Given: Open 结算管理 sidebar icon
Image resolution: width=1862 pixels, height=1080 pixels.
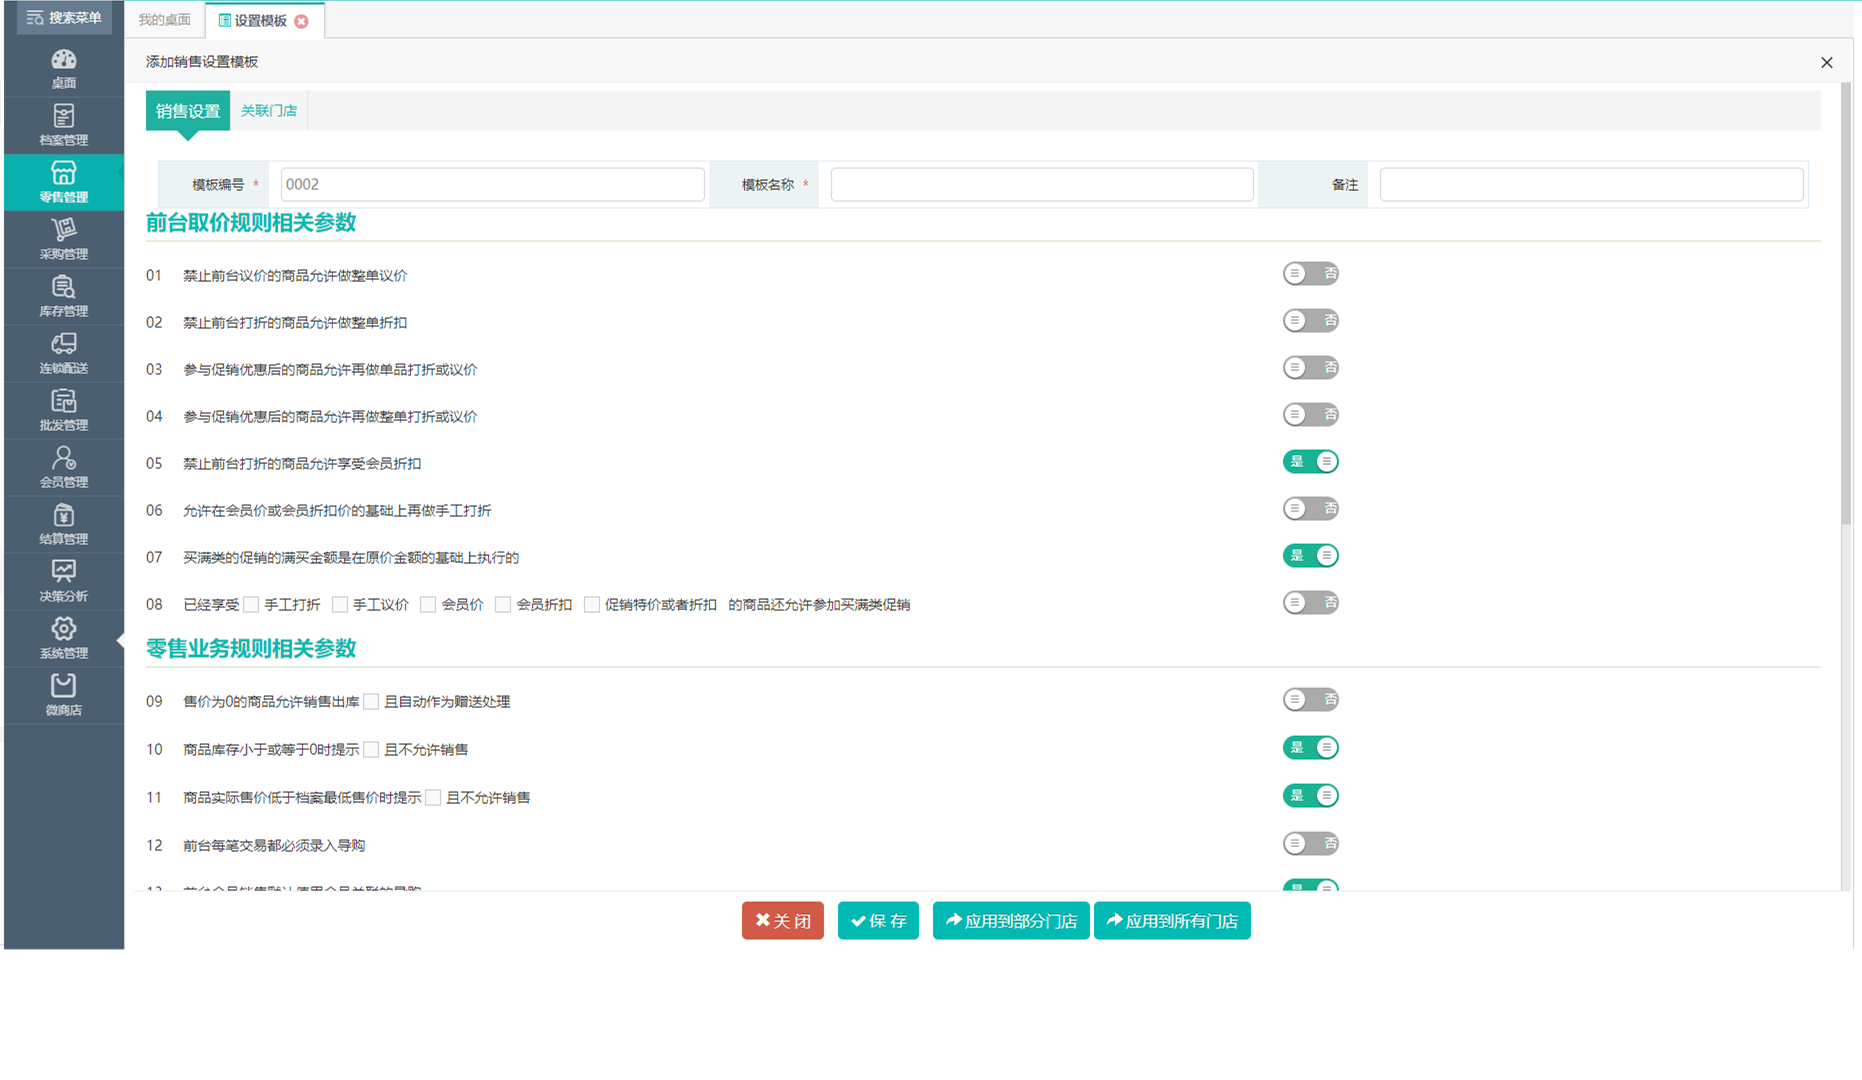Looking at the screenshot, I should [63, 524].
